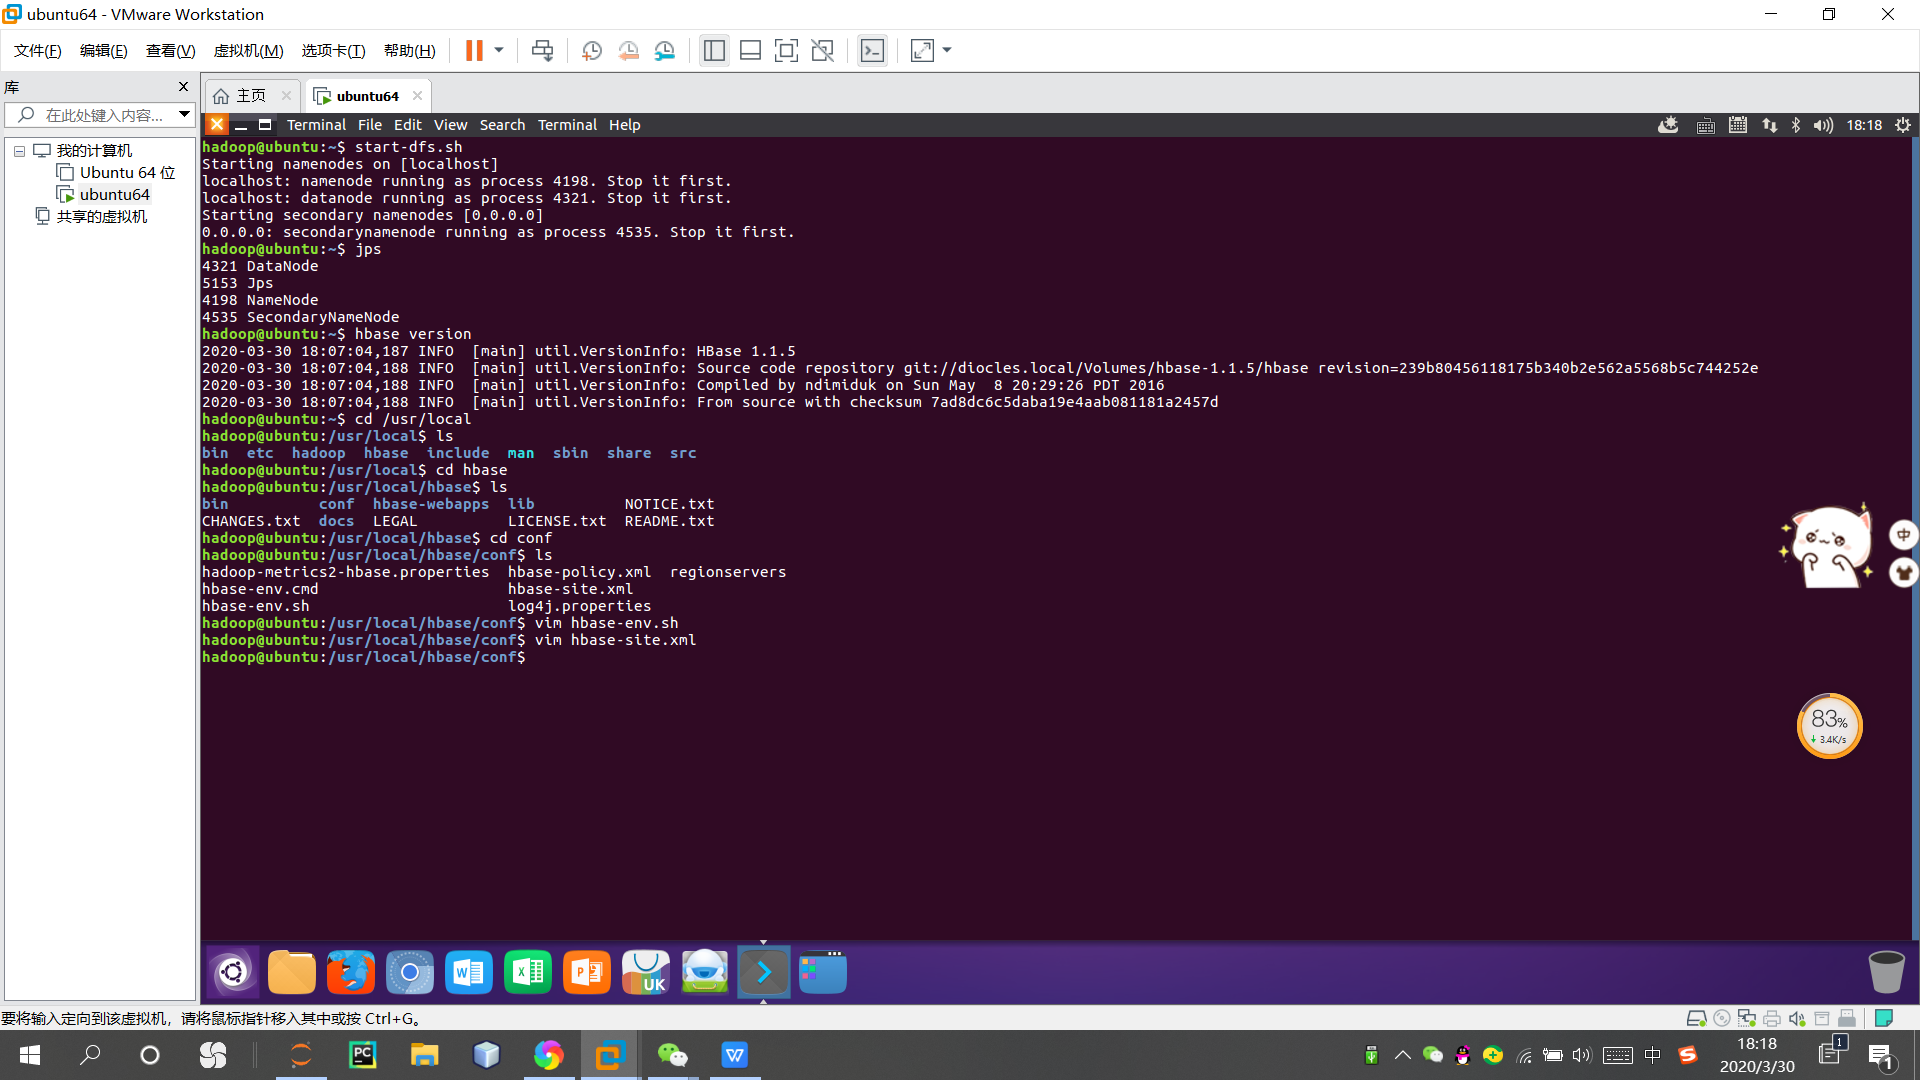Open the snapshot manager
Image resolution: width=1920 pixels, height=1080 pixels.
[x=665, y=51]
